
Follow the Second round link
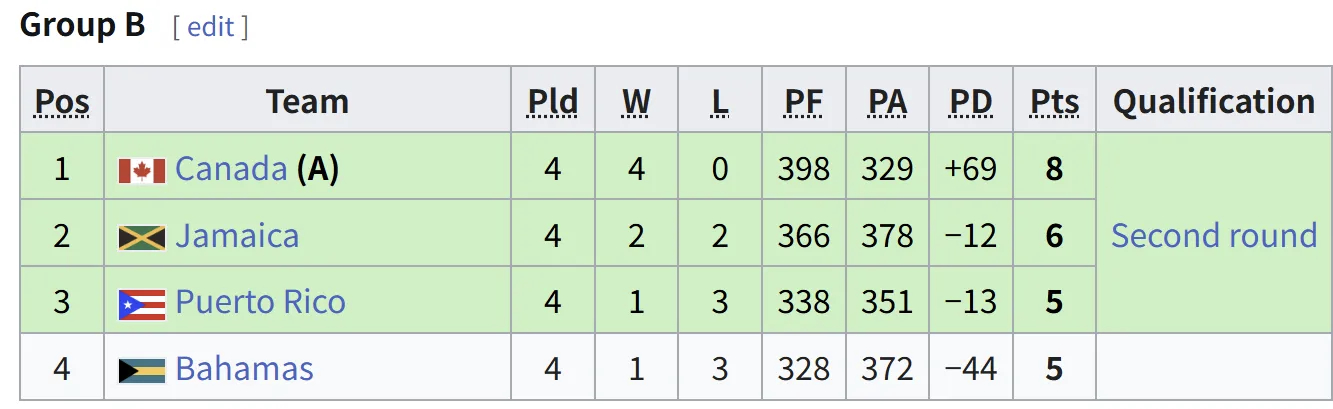pos(1214,235)
